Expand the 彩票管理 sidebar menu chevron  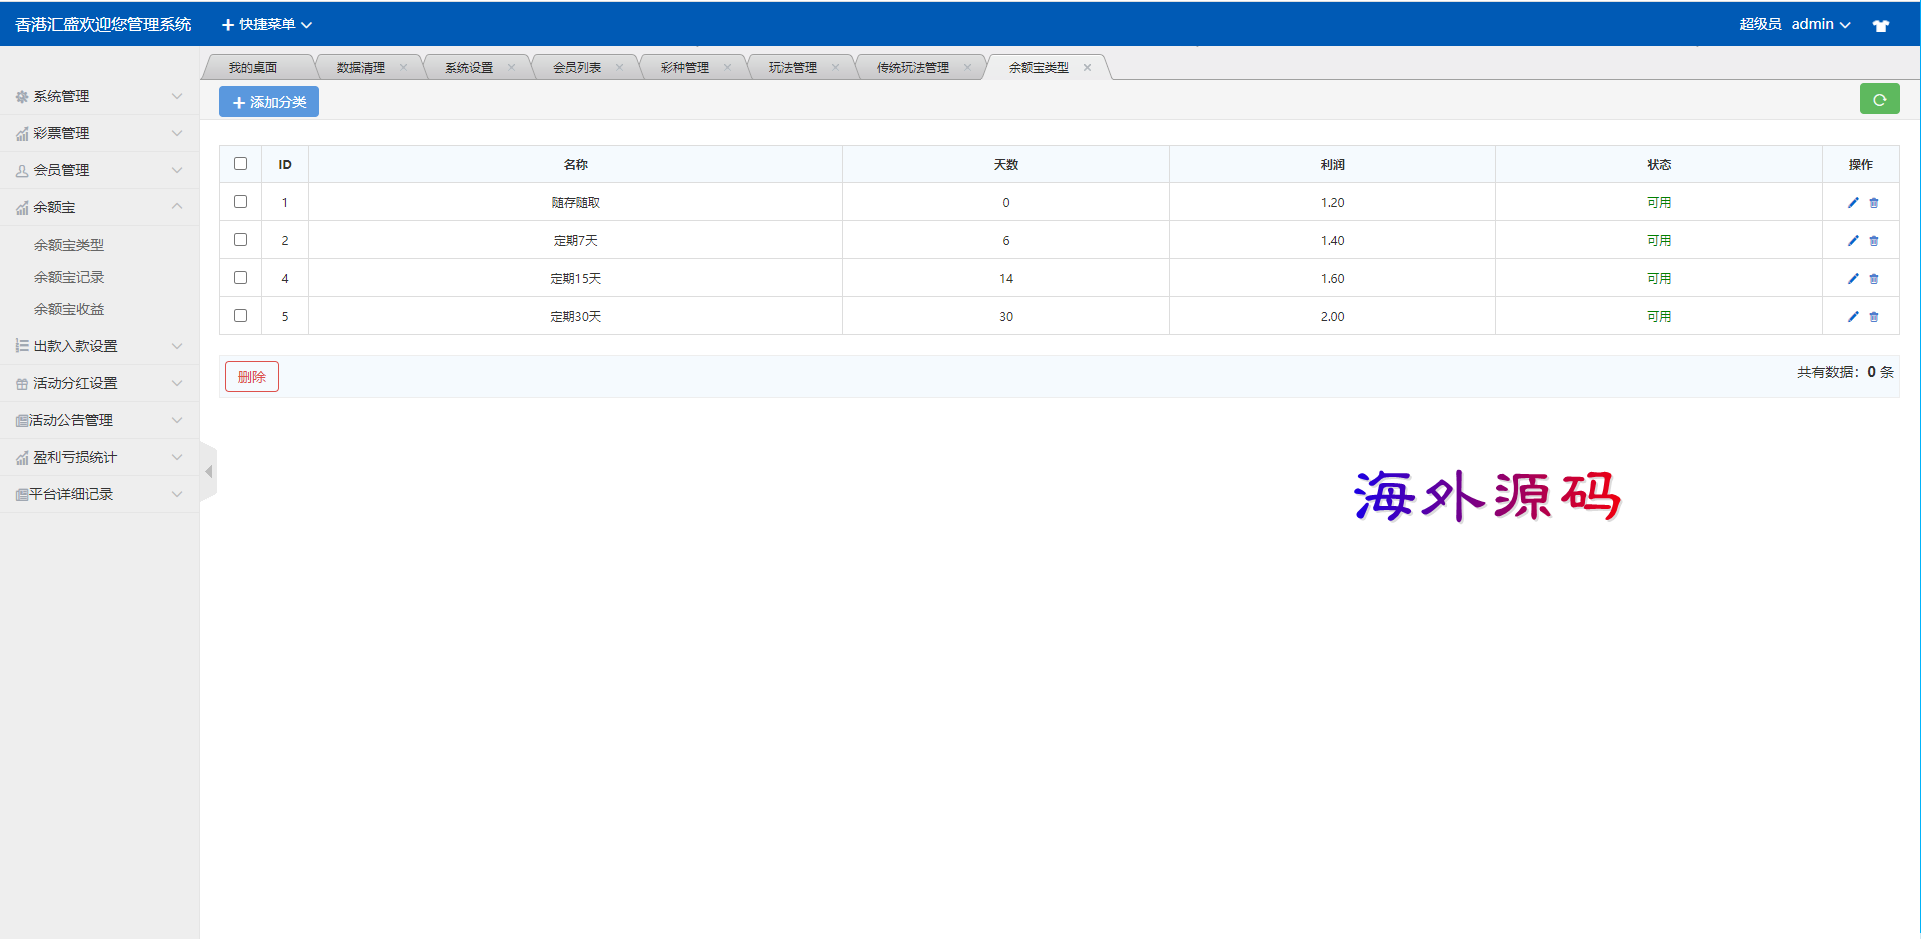click(177, 134)
